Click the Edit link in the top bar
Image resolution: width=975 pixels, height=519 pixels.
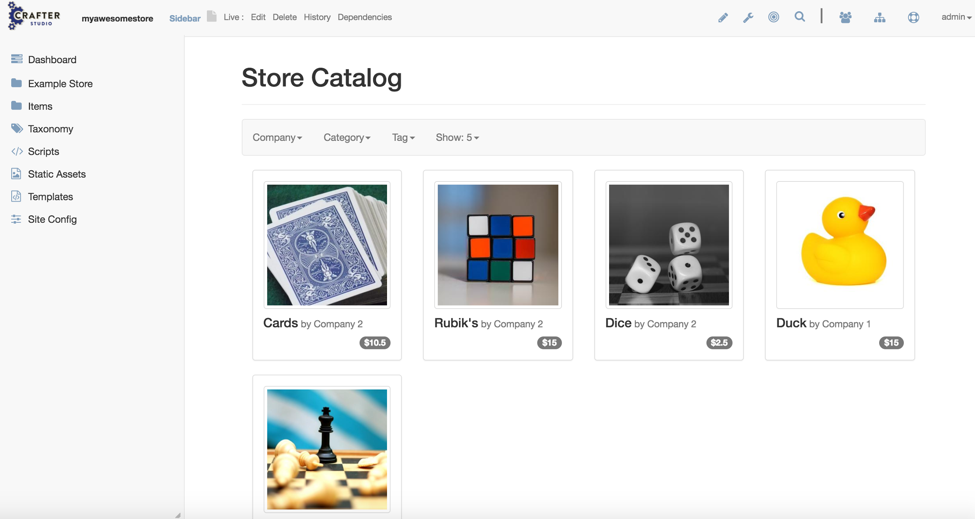tap(258, 17)
